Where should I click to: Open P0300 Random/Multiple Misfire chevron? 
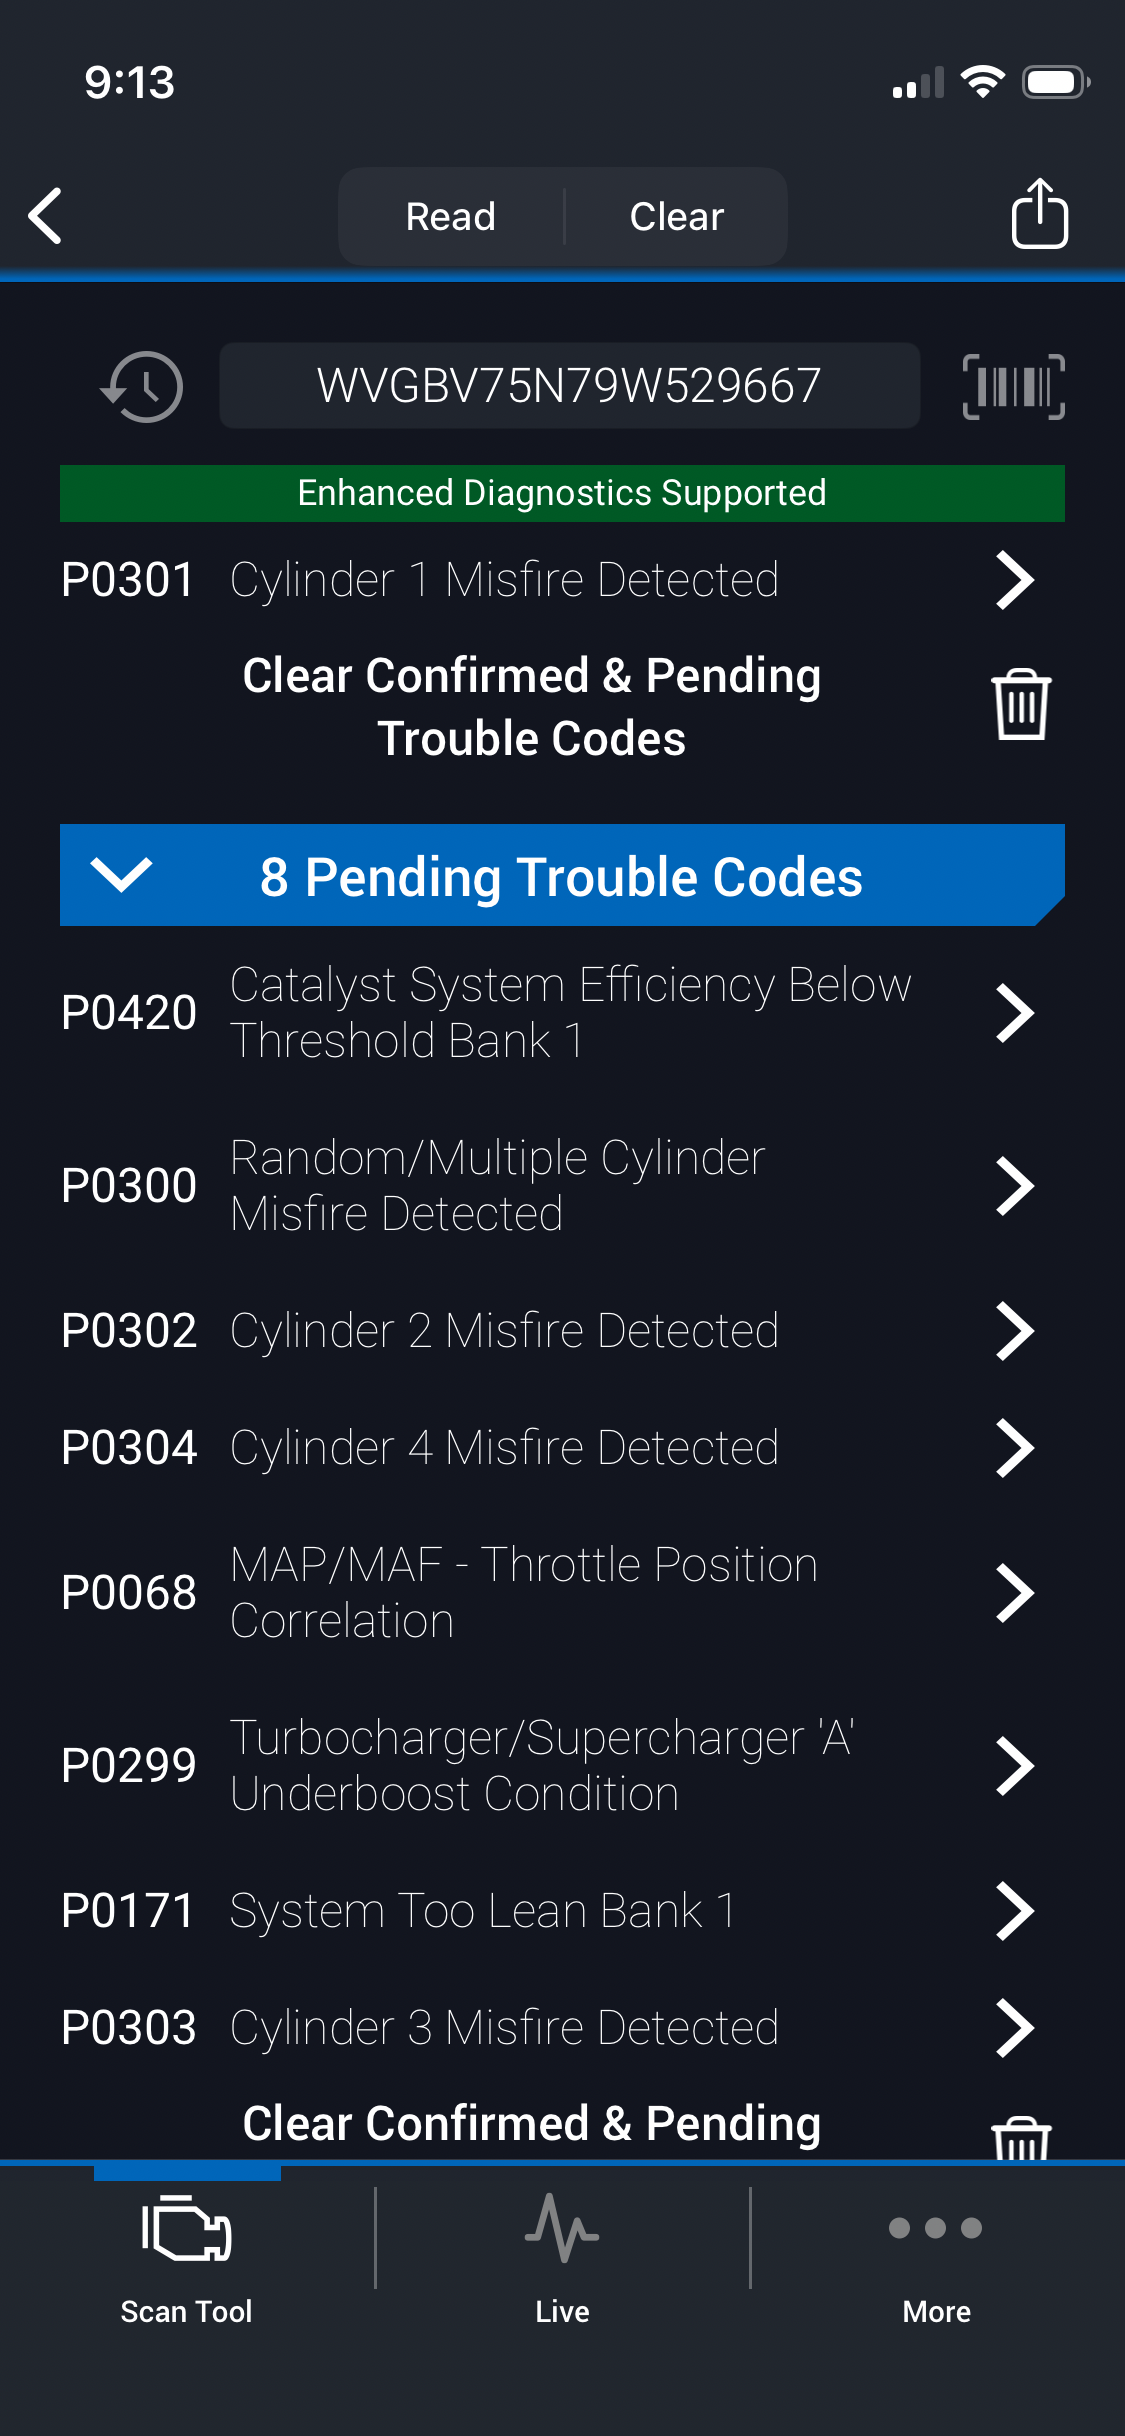[1014, 1186]
